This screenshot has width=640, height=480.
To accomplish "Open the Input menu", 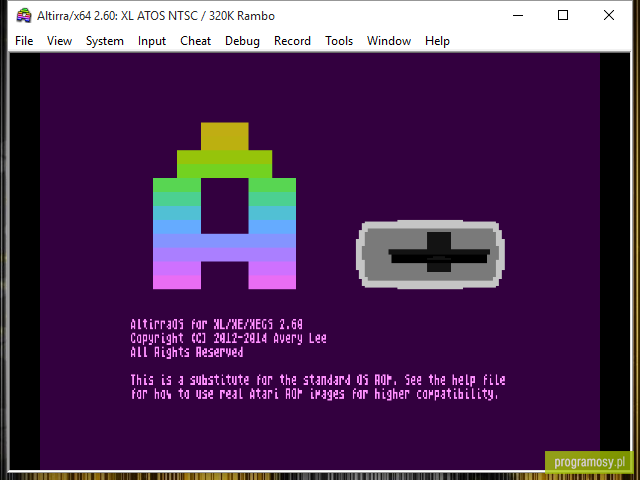I will point(152,41).
